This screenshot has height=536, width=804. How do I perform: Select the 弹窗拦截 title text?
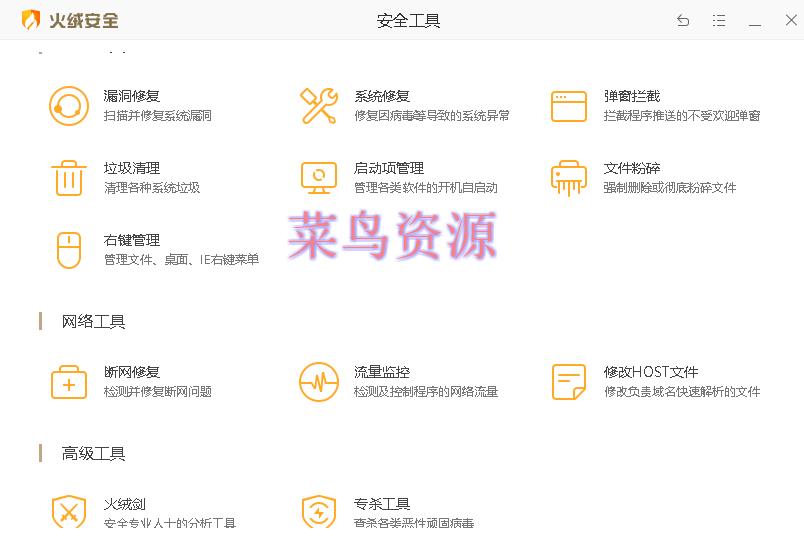click(x=632, y=96)
